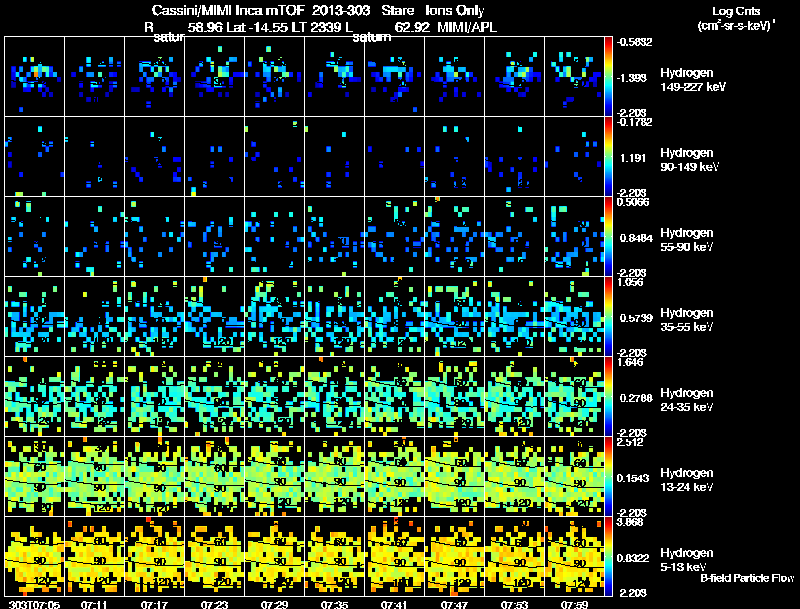Open the 13-24 keV panel above 07:47
Screen dimensions: 800x609
pos(454,477)
